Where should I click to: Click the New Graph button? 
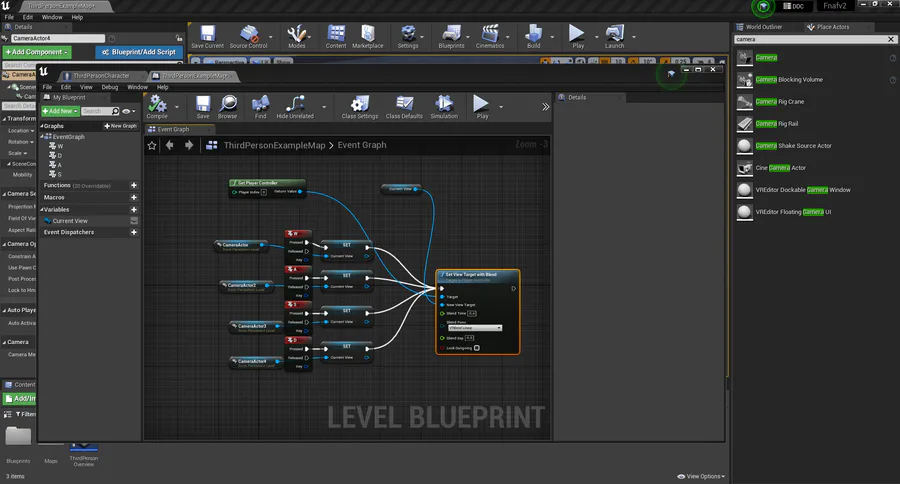pyautogui.click(x=121, y=126)
